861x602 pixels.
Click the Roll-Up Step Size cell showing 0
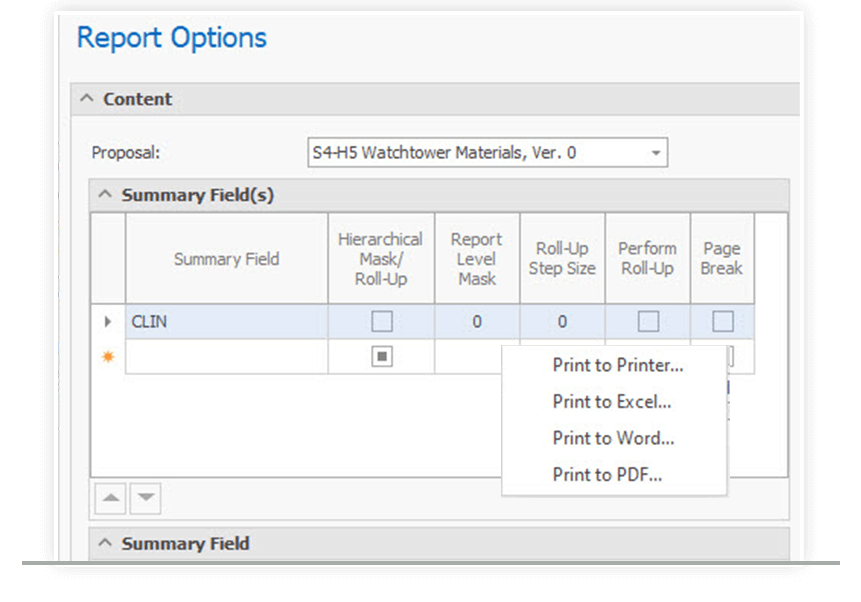(562, 321)
